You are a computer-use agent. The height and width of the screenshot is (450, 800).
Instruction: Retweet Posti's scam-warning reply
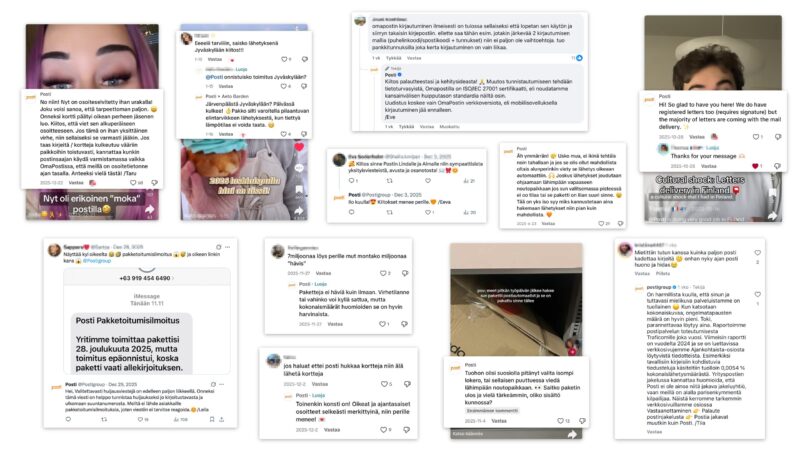pos(104,419)
